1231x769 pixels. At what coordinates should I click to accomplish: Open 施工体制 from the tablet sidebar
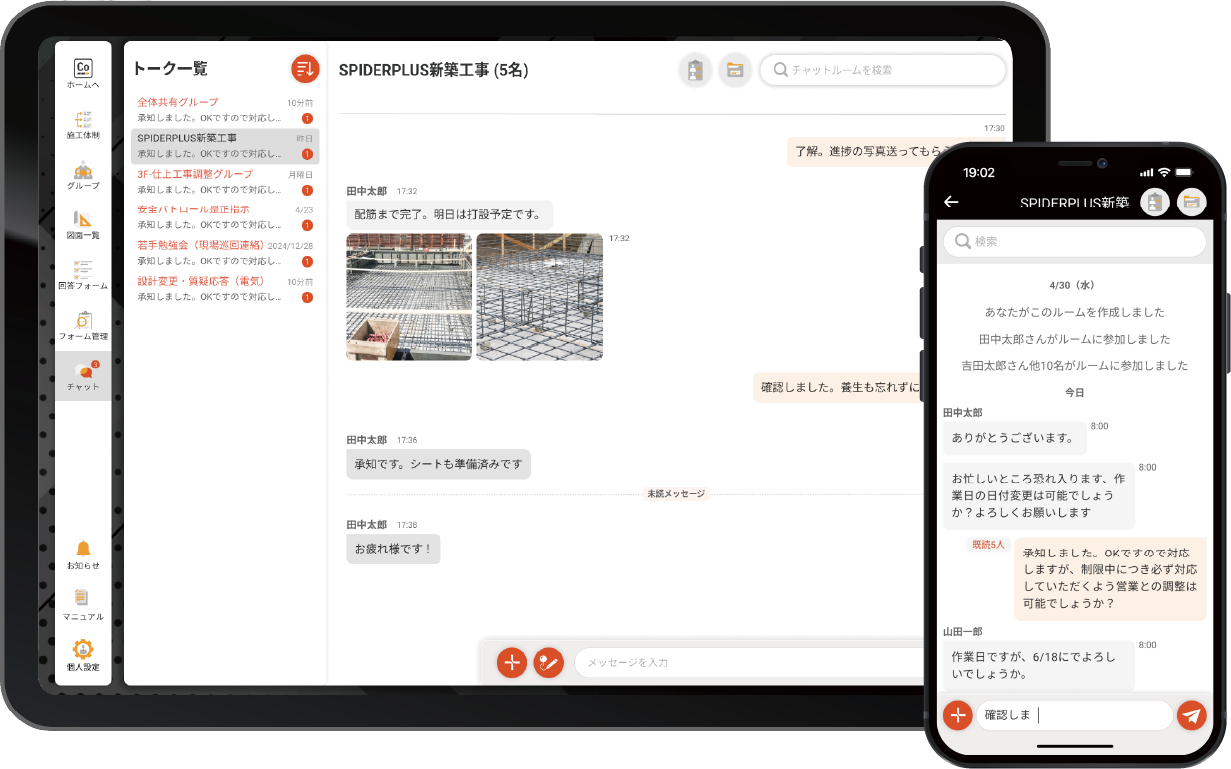coord(83,125)
